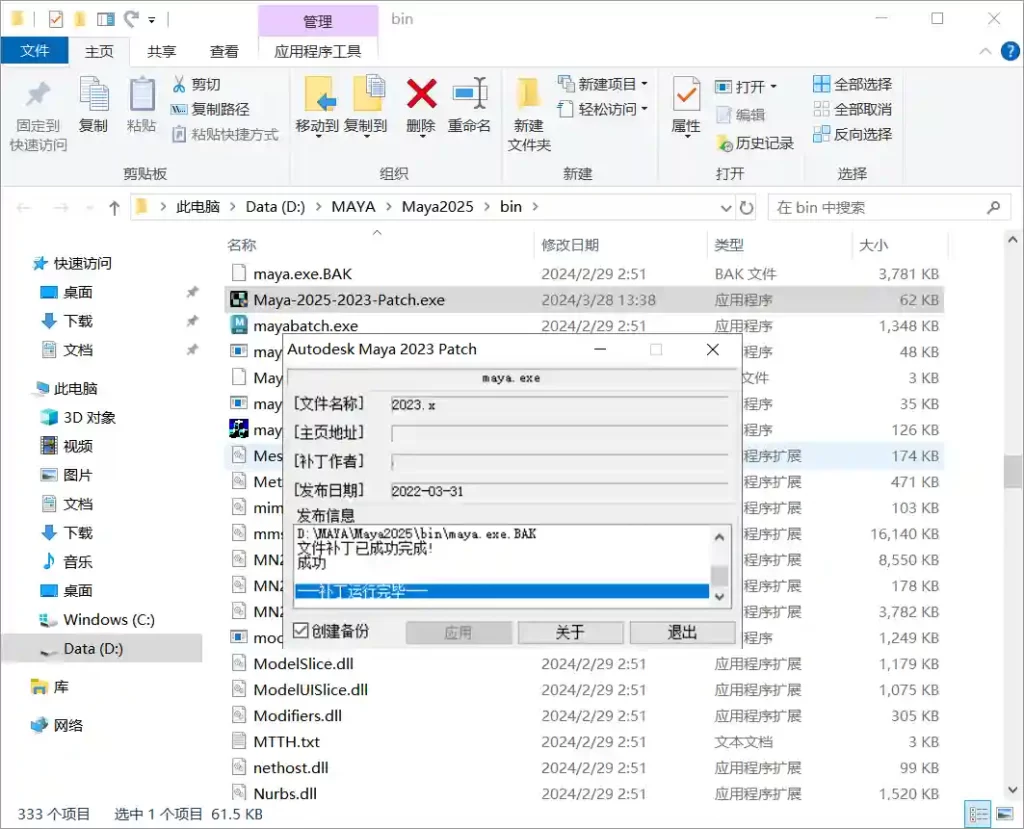Click the refresh icon beside the address bar
This screenshot has width=1024, height=829.
[746, 208]
